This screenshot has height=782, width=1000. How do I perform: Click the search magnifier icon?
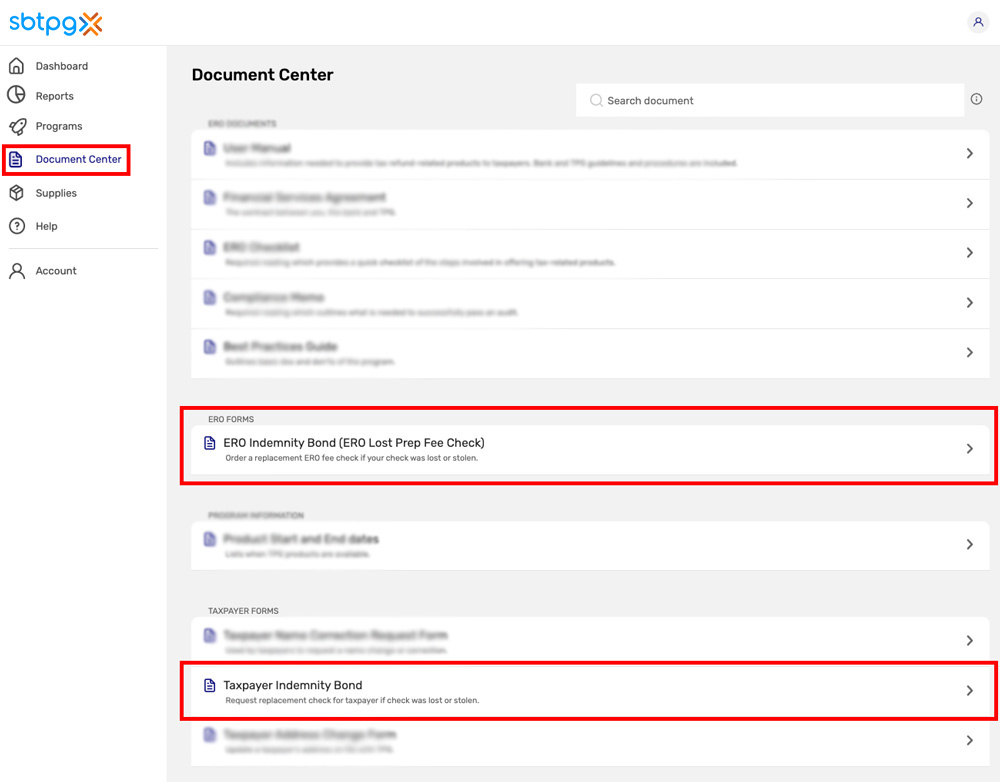coord(596,101)
